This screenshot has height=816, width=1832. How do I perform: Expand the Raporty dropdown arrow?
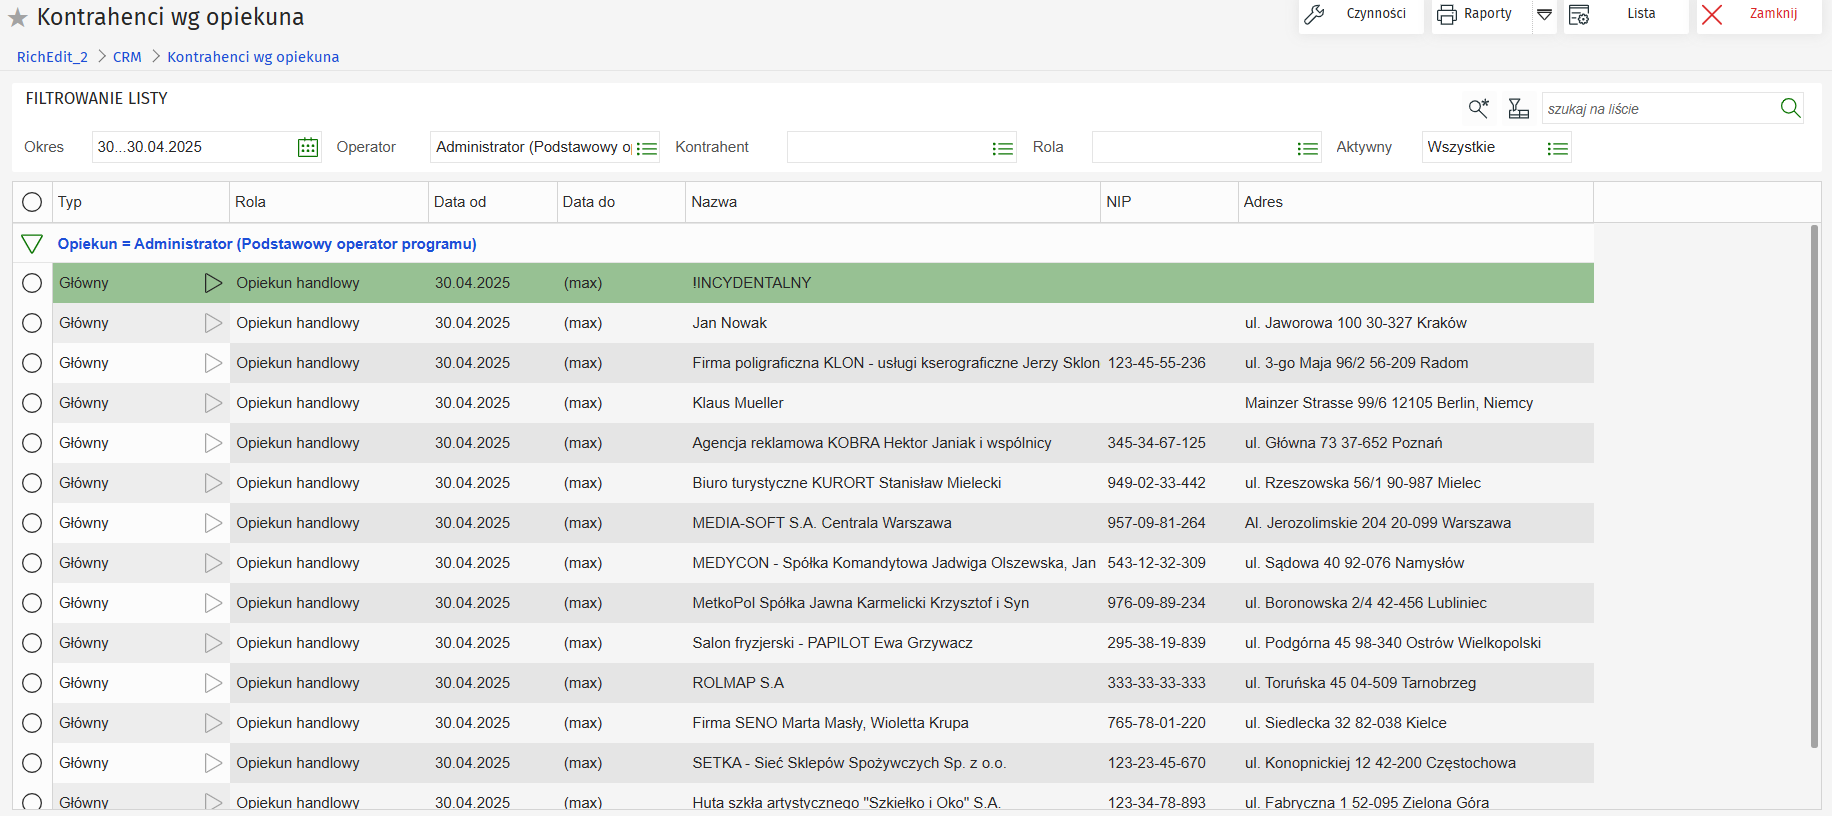pyautogui.click(x=1544, y=15)
